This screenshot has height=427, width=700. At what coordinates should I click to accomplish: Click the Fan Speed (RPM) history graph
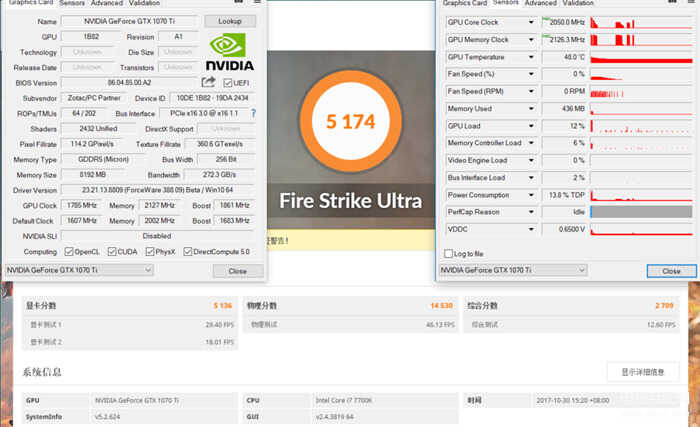click(641, 92)
